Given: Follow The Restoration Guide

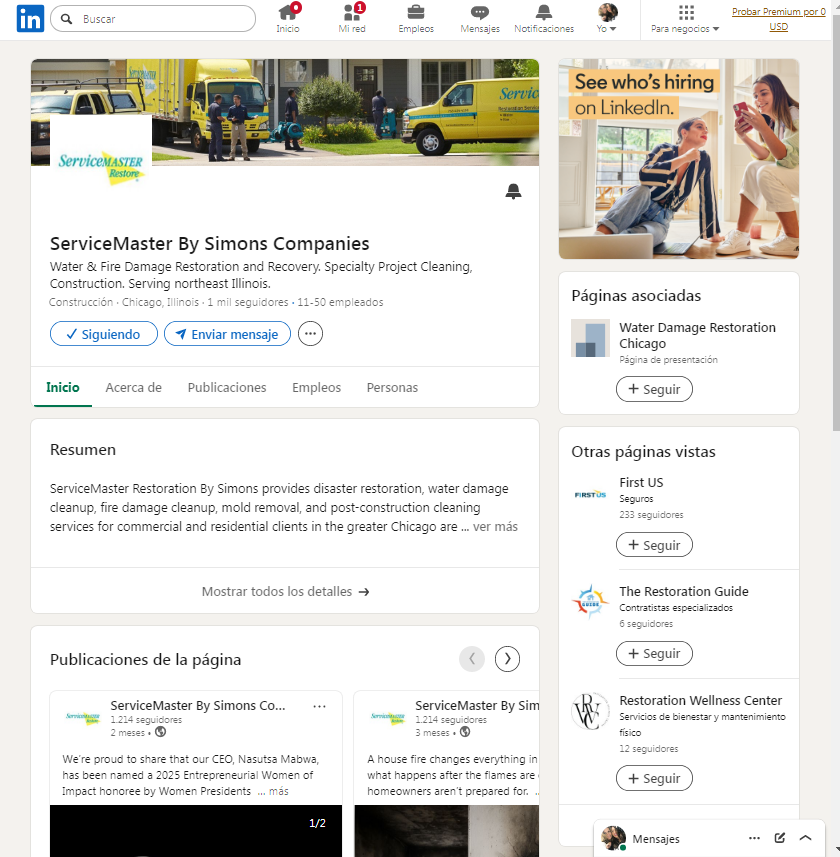Looking at the screenshot, I should (654, 653).
